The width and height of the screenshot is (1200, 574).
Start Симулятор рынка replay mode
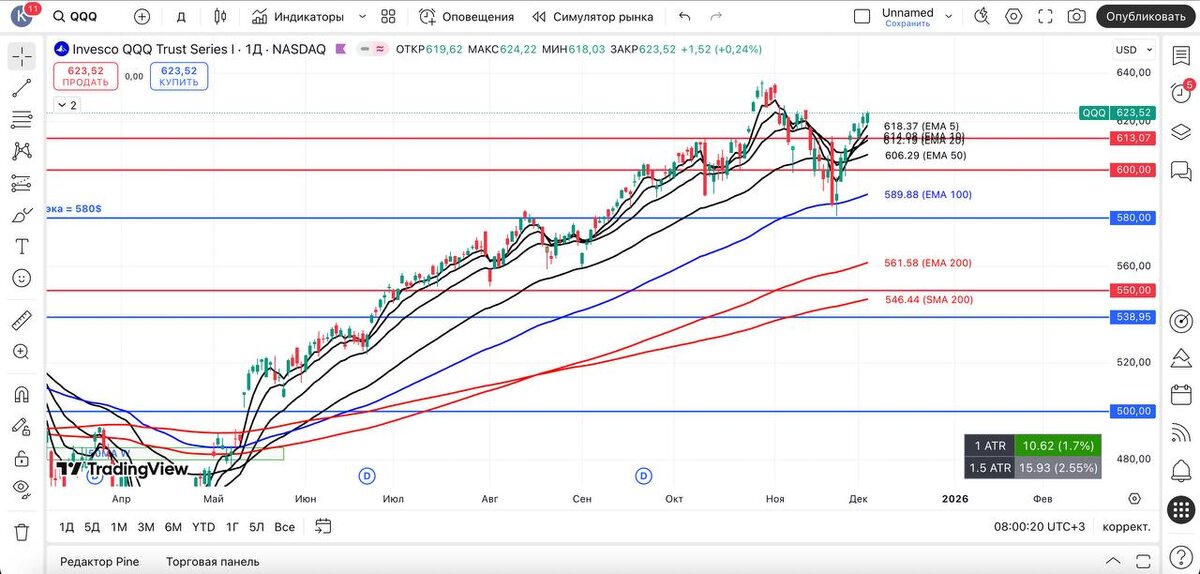tap(592, 17)
